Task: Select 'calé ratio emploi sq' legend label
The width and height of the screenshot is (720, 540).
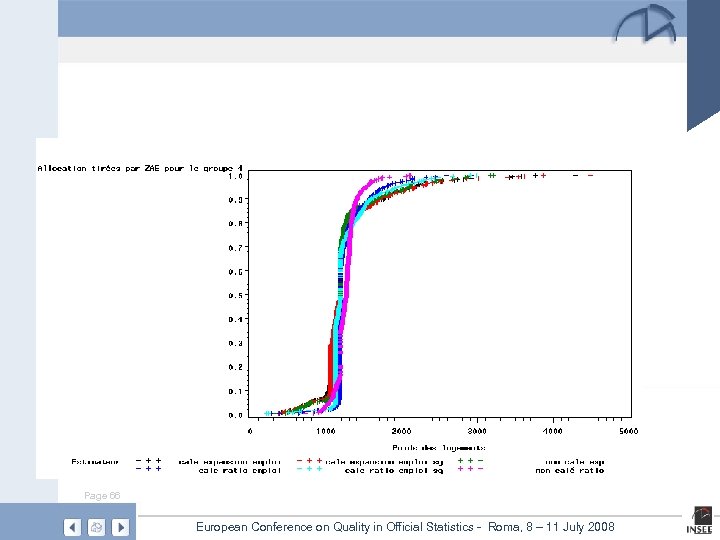Action: tap(393, 469)
